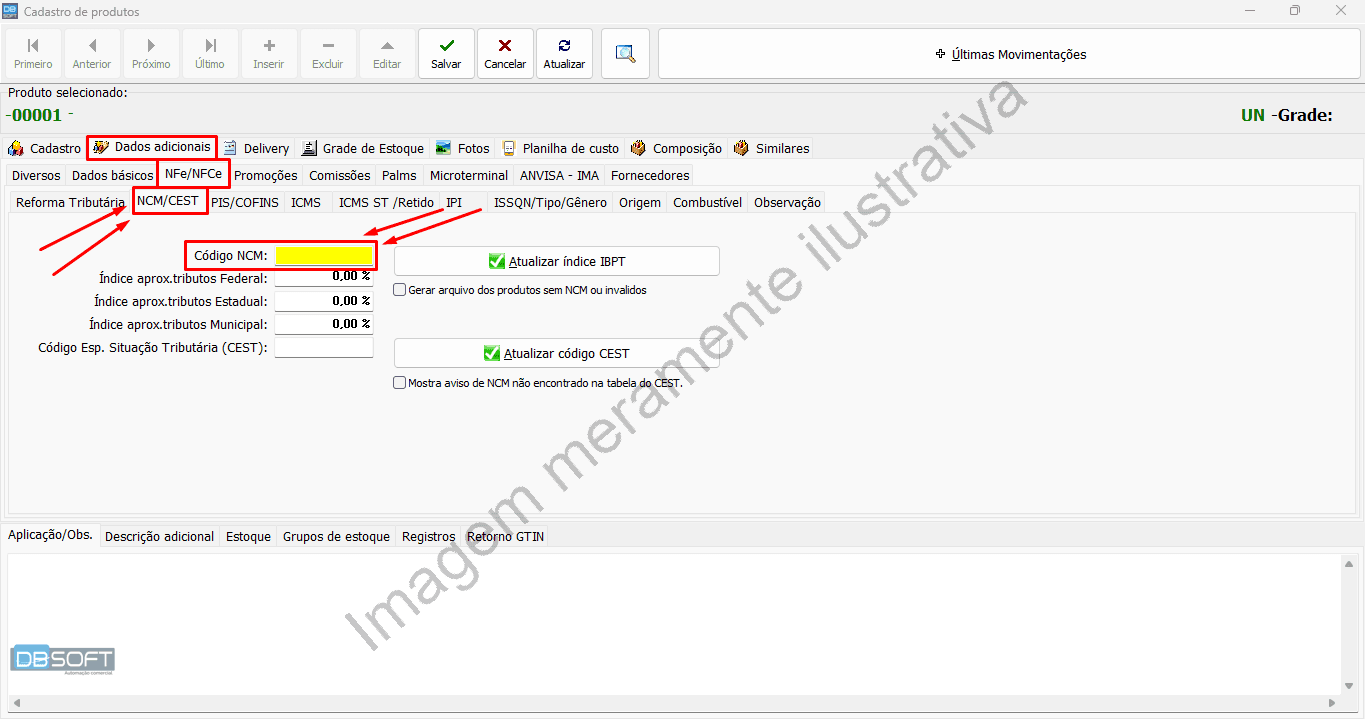Click the Atualizar código CEST button
Screen dimensions: 1365x719
pos(556,353)
